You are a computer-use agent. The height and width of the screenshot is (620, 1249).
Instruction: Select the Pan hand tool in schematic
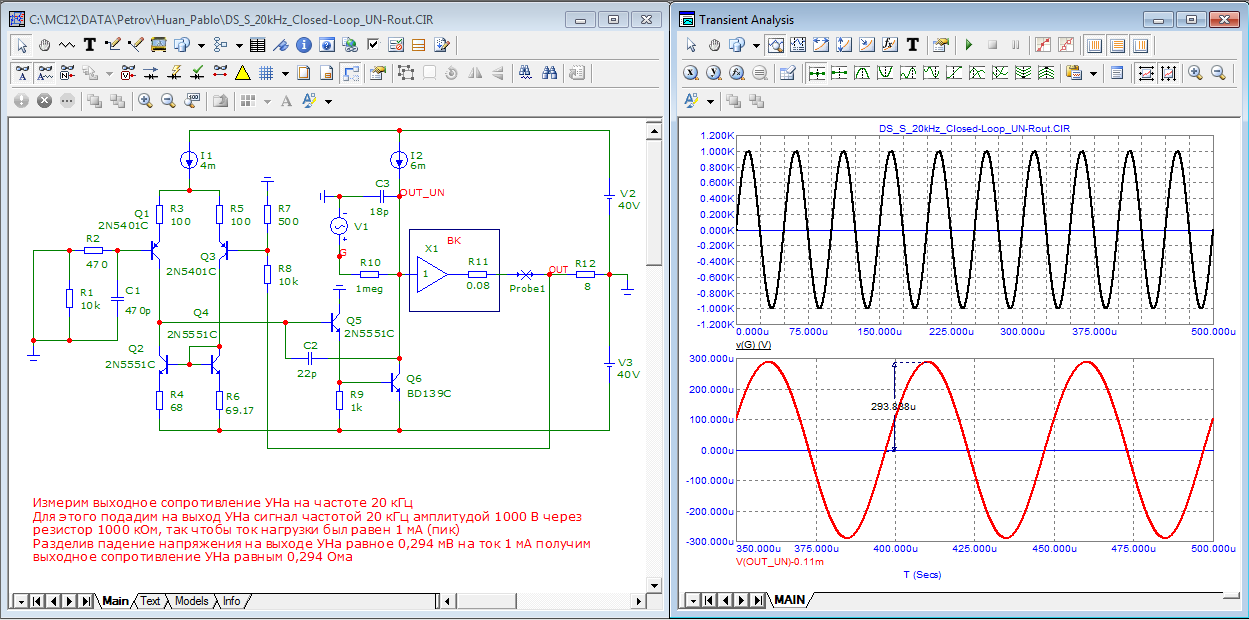45,45
